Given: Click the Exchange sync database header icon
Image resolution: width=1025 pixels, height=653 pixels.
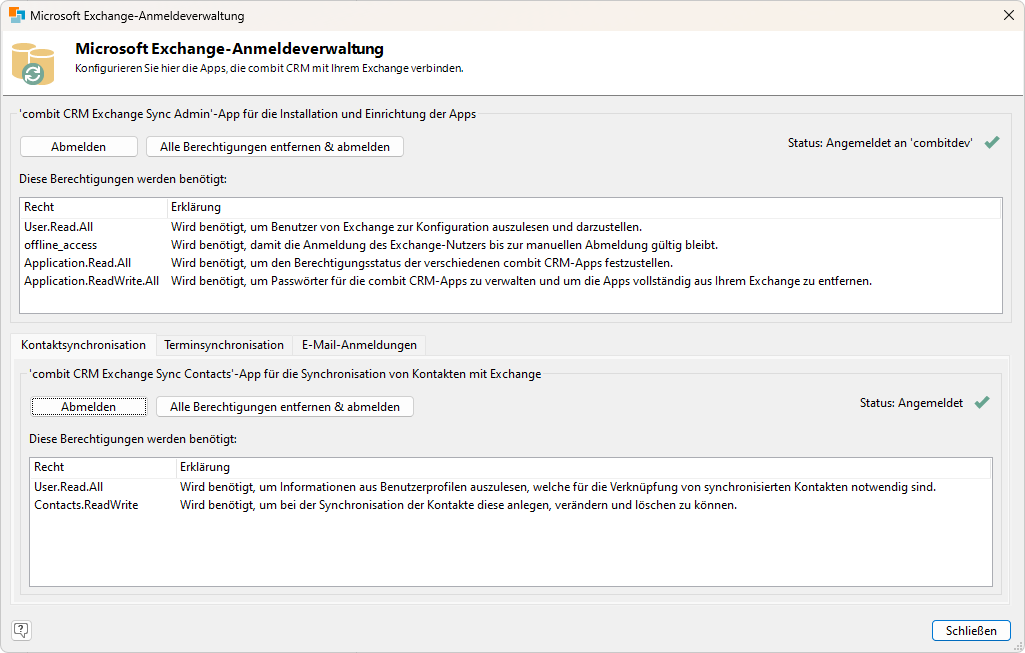Looking at the screenshot, I should coord(33,63).
